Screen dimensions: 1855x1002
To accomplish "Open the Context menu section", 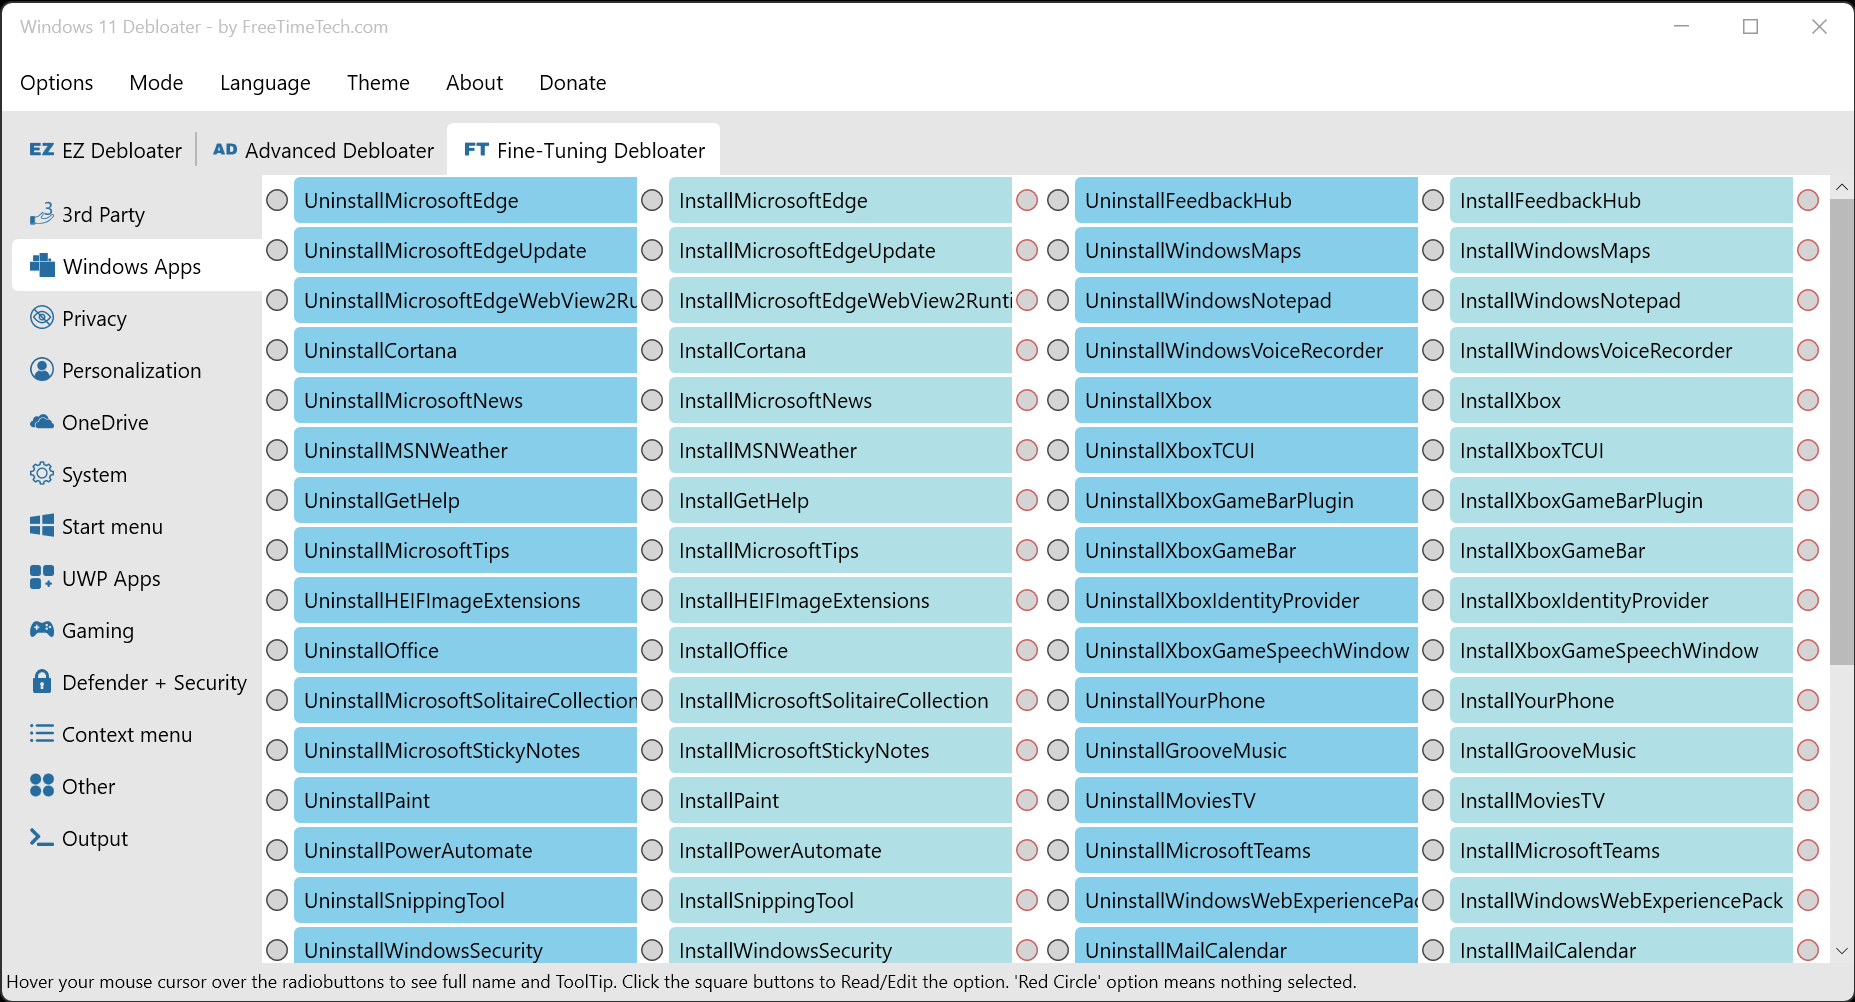I will pos(127,734).
